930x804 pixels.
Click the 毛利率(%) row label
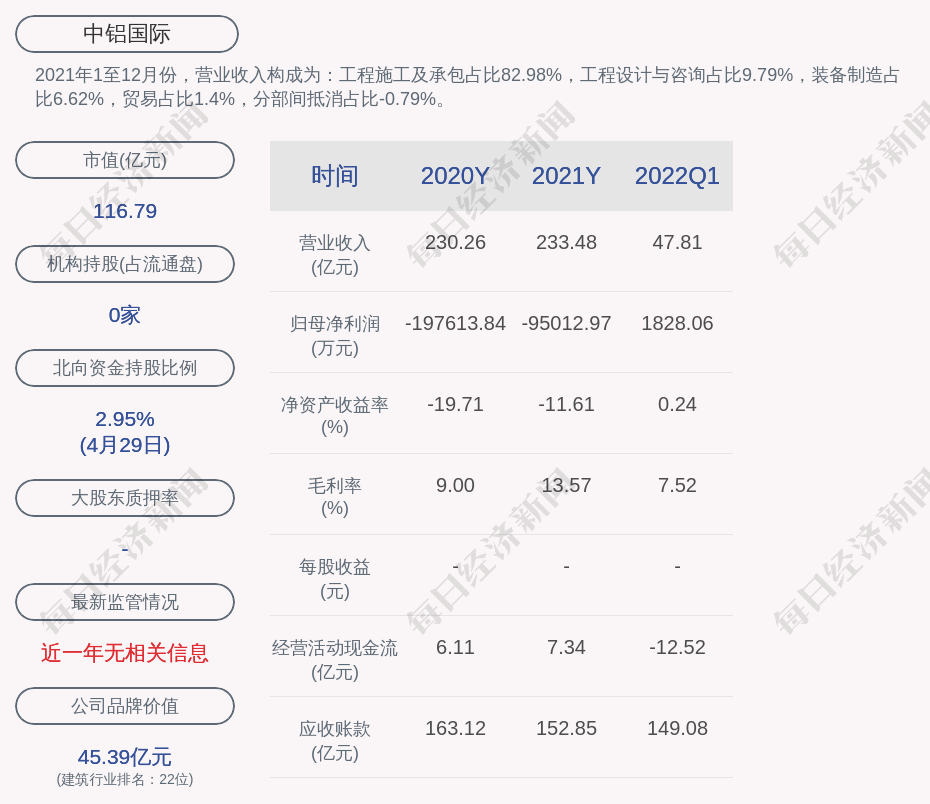tap(335, 497)
